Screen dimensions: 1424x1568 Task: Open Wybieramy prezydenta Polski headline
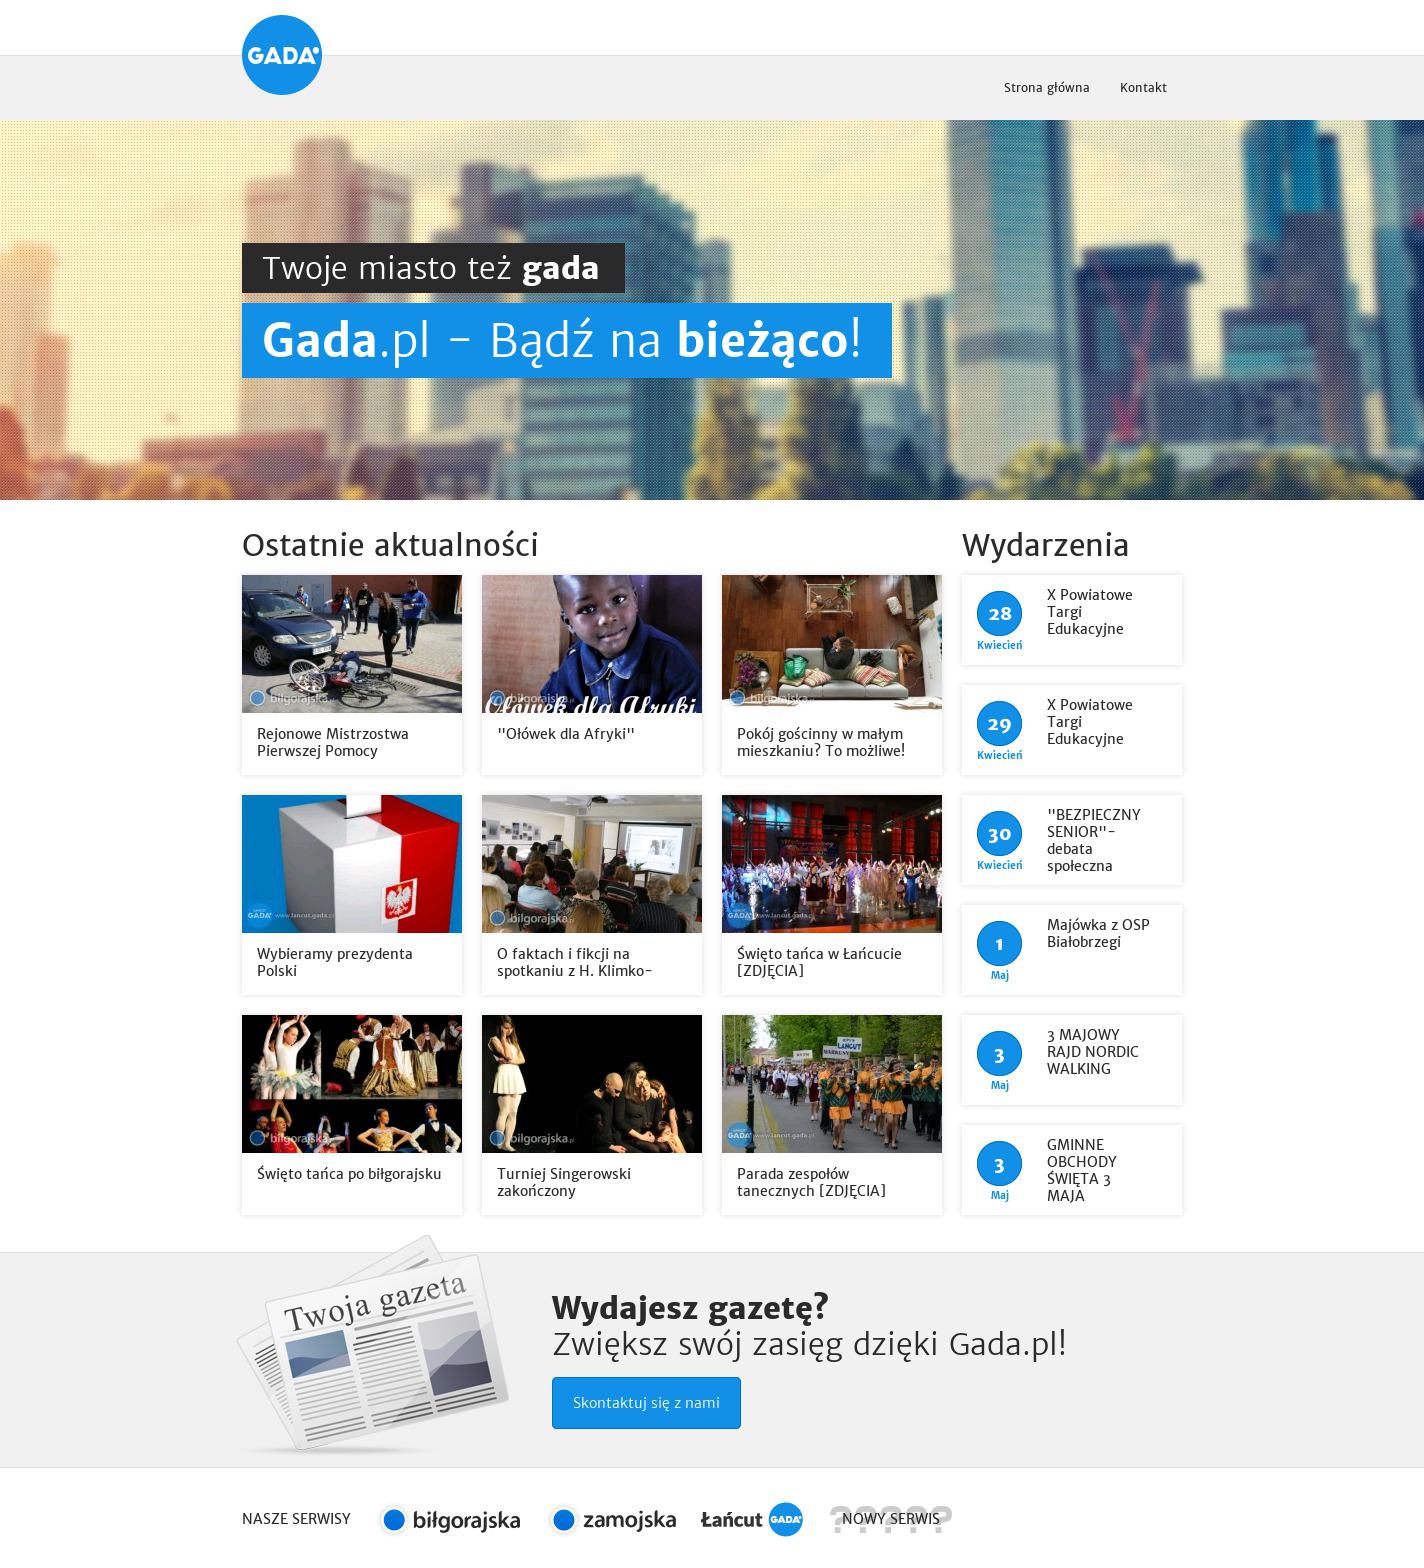pyautogui.click(x=335, y=962)
